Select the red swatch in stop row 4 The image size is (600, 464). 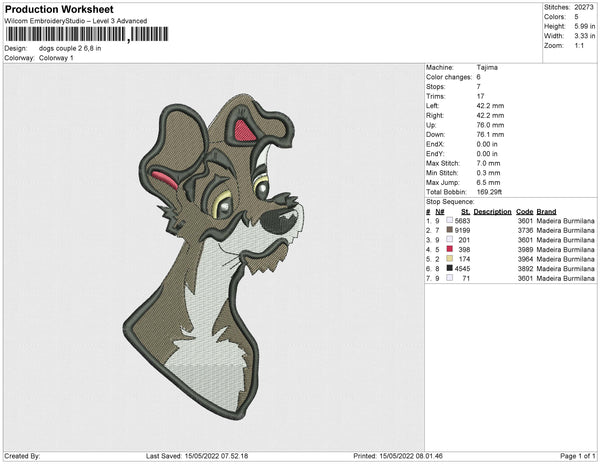tap(450, 249)
